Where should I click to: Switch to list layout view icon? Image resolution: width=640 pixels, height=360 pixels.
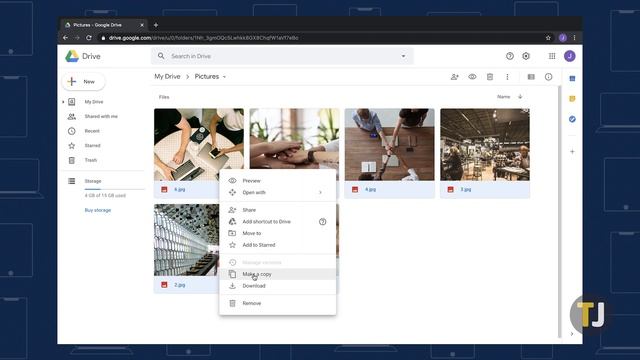point(531,77)
